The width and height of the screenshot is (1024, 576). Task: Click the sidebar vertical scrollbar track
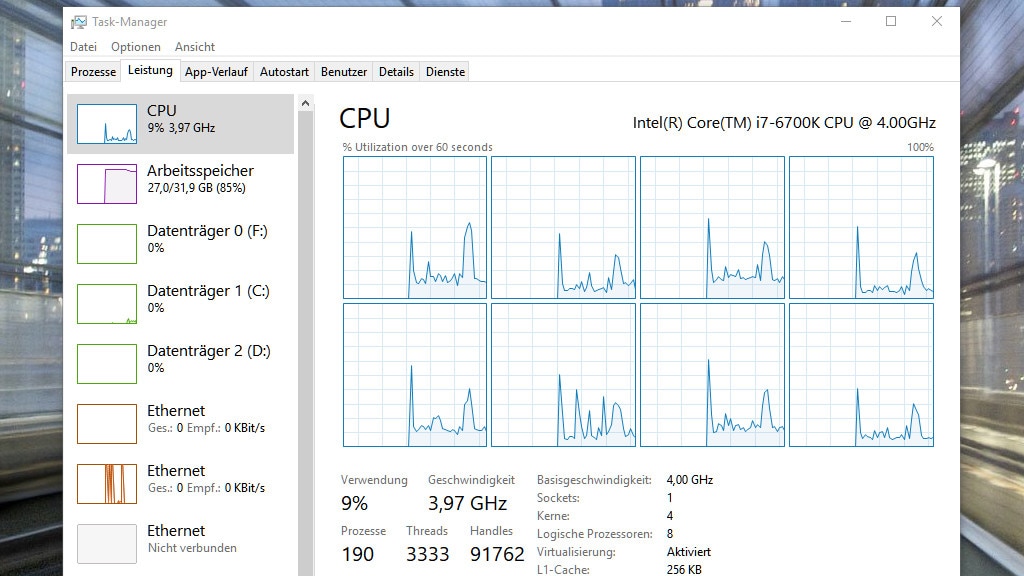(305, 343)
